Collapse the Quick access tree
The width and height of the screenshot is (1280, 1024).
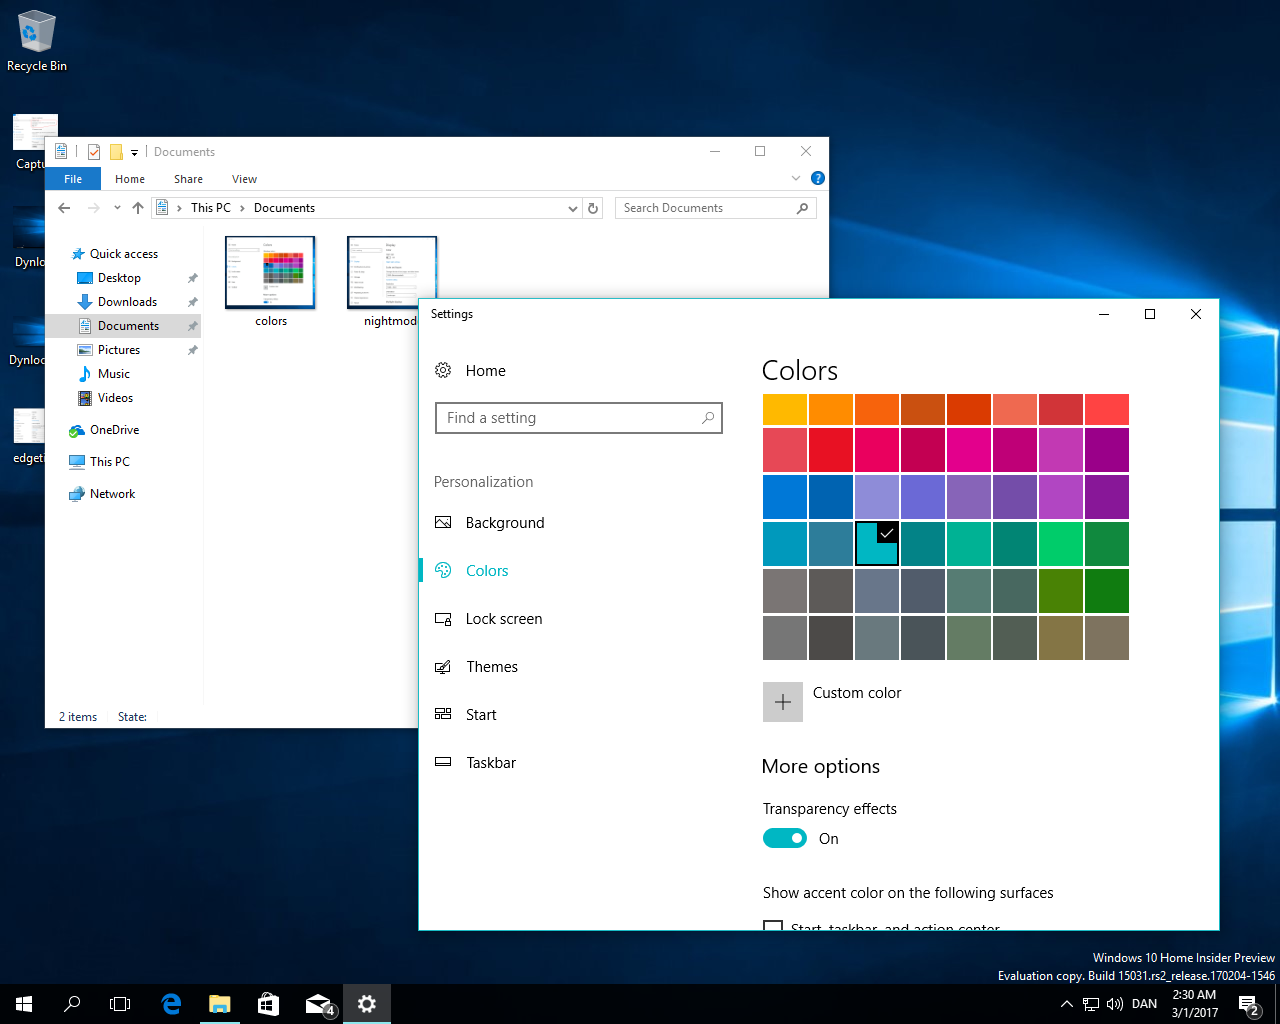(x=63, y=253)
